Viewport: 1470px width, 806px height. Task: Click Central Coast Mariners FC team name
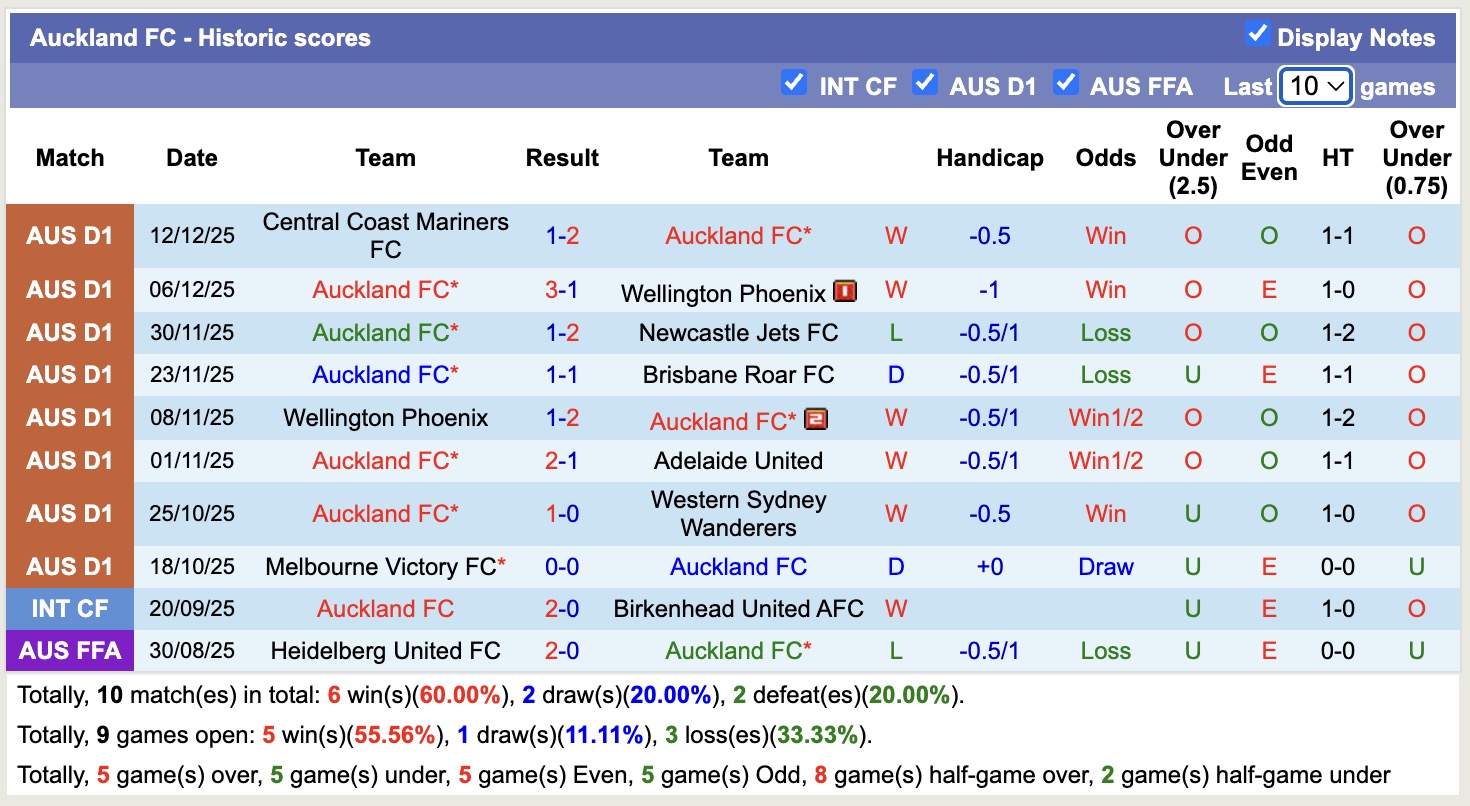[x=385, y=235]
